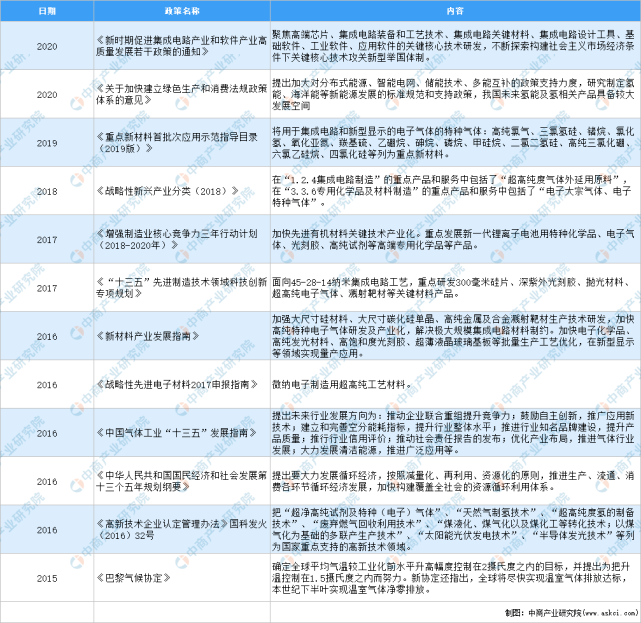The image size is (641, 623).
Task: Click the 政策名称 column header
Action: [x=170, y=10]
